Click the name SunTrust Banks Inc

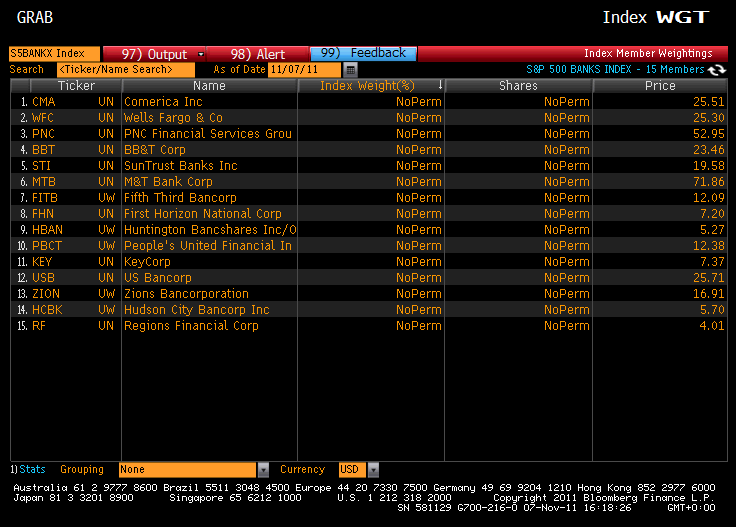181,166
